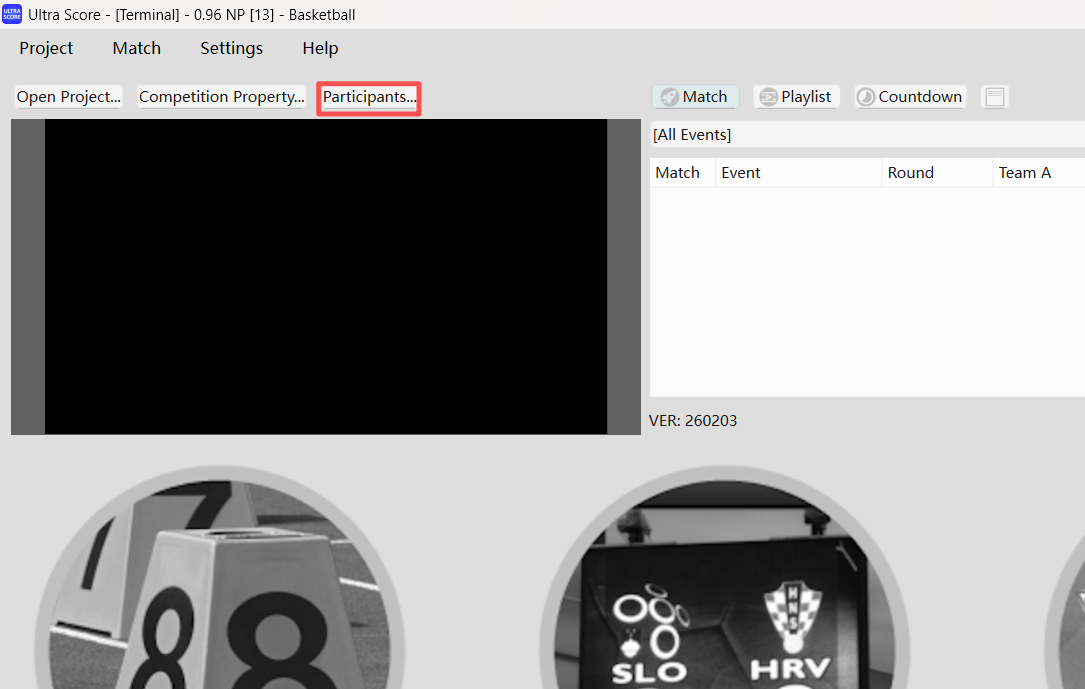Expand the [All Events] filter dropdown
This screenshot has height=689, width=1085.
pyautogui.click(x=866, y=135)
